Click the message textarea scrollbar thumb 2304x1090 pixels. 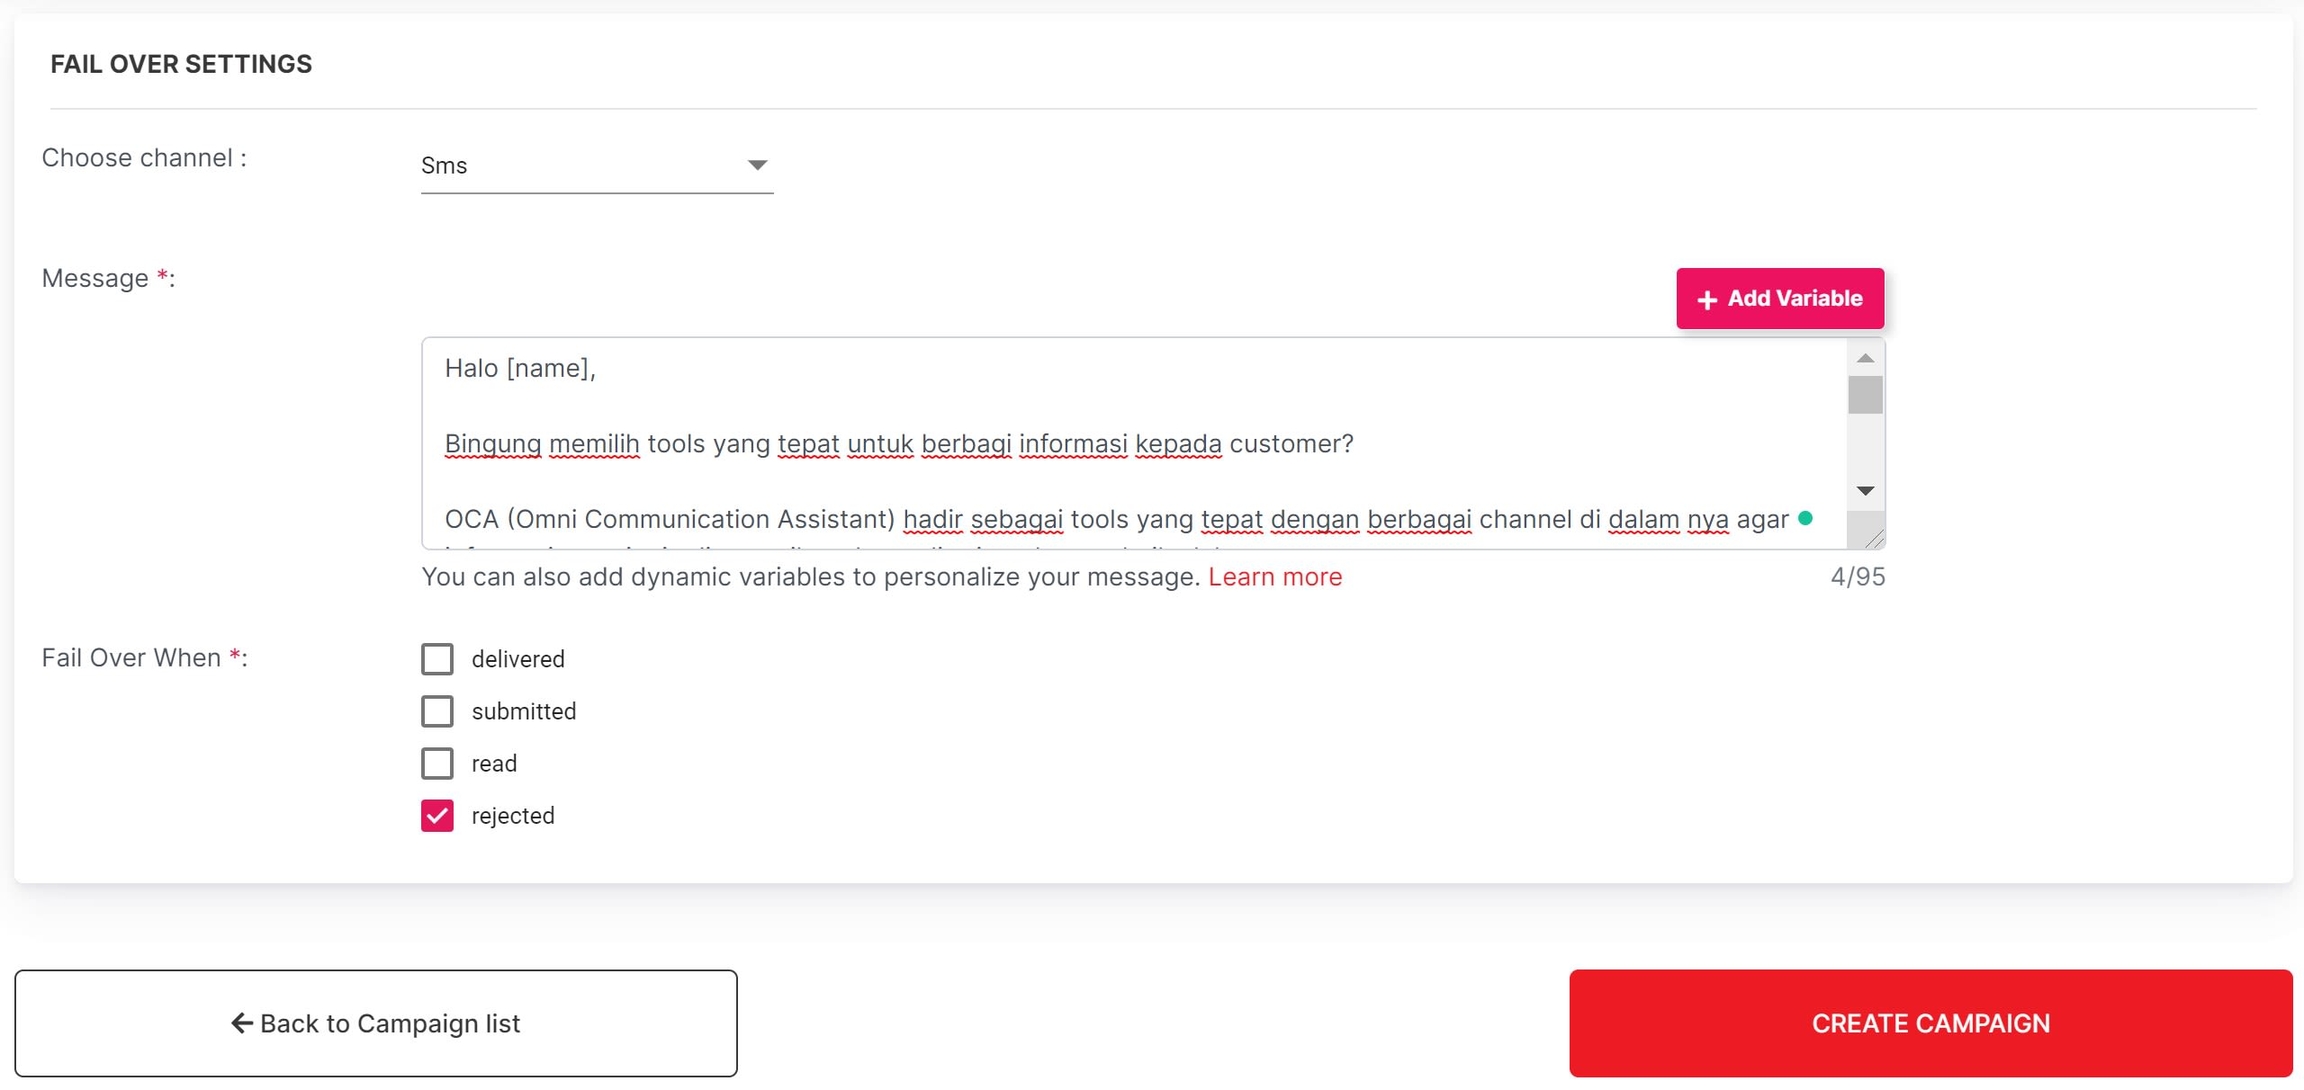[x=1865, y=395]
